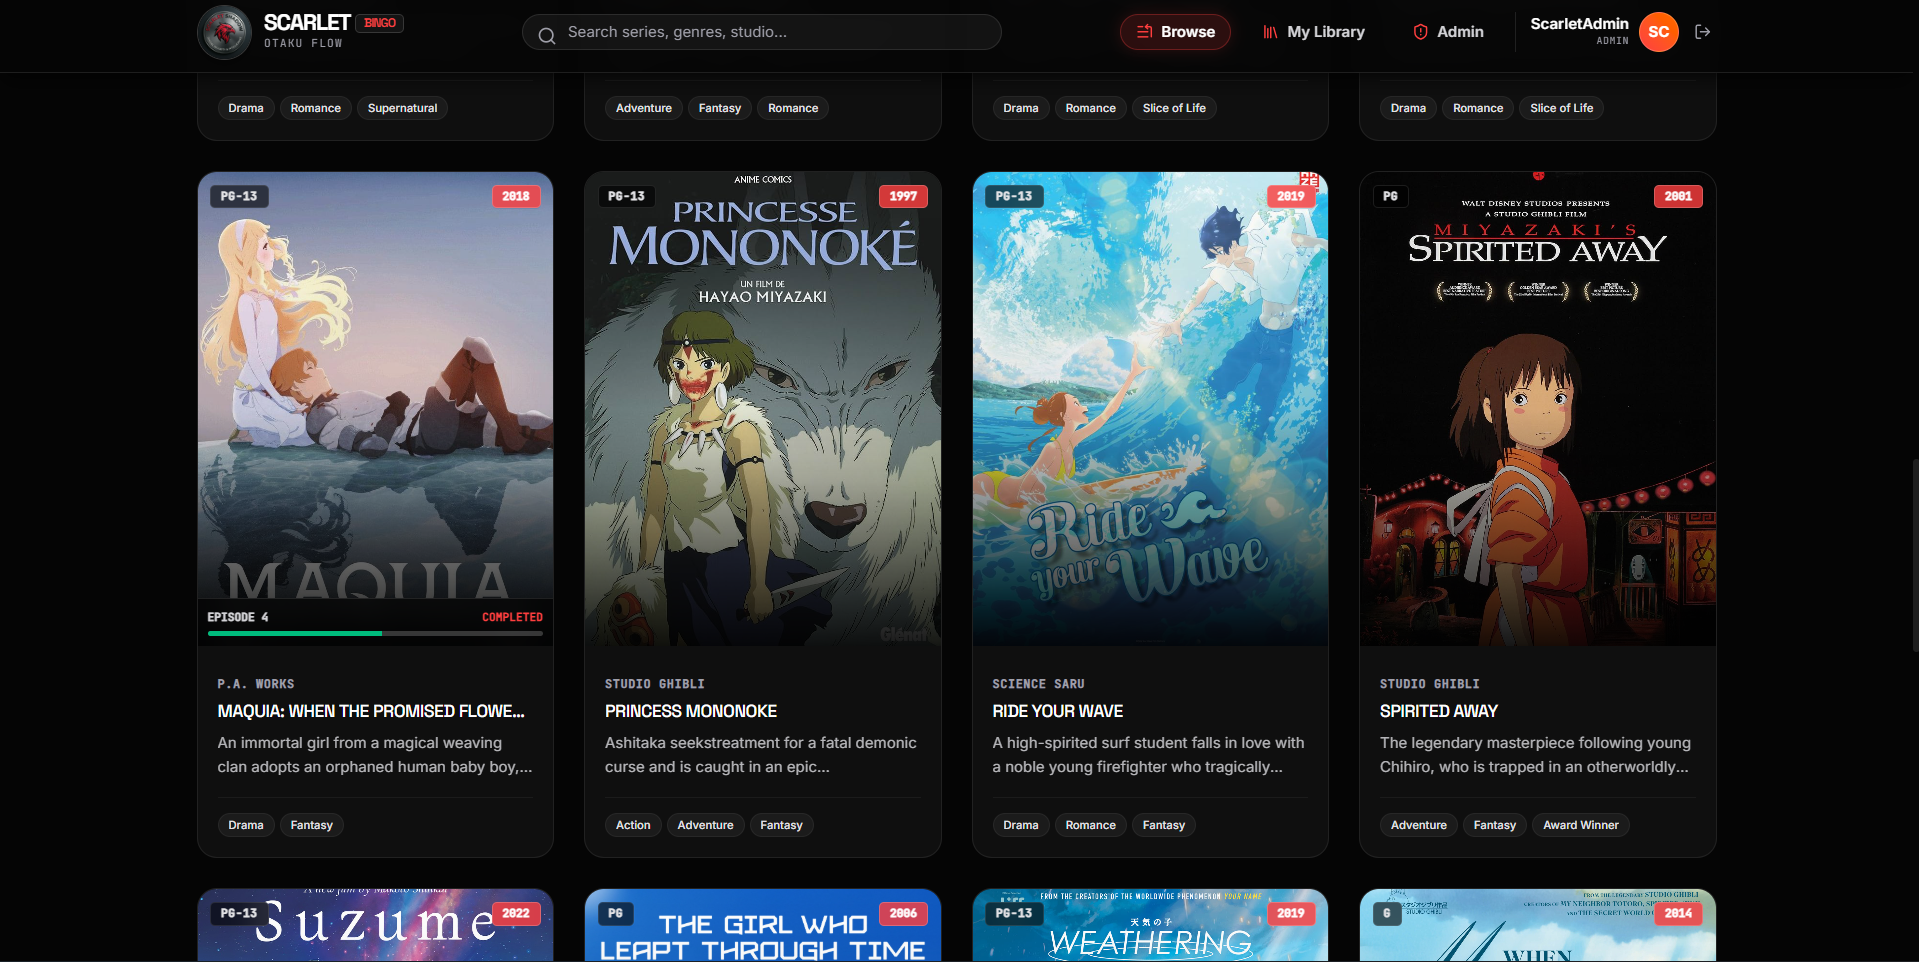Viewport: 1919px width, 962px height.
Task: Click the Scarlet Otaku Flow logo icon
Action: tap(224, 32)
